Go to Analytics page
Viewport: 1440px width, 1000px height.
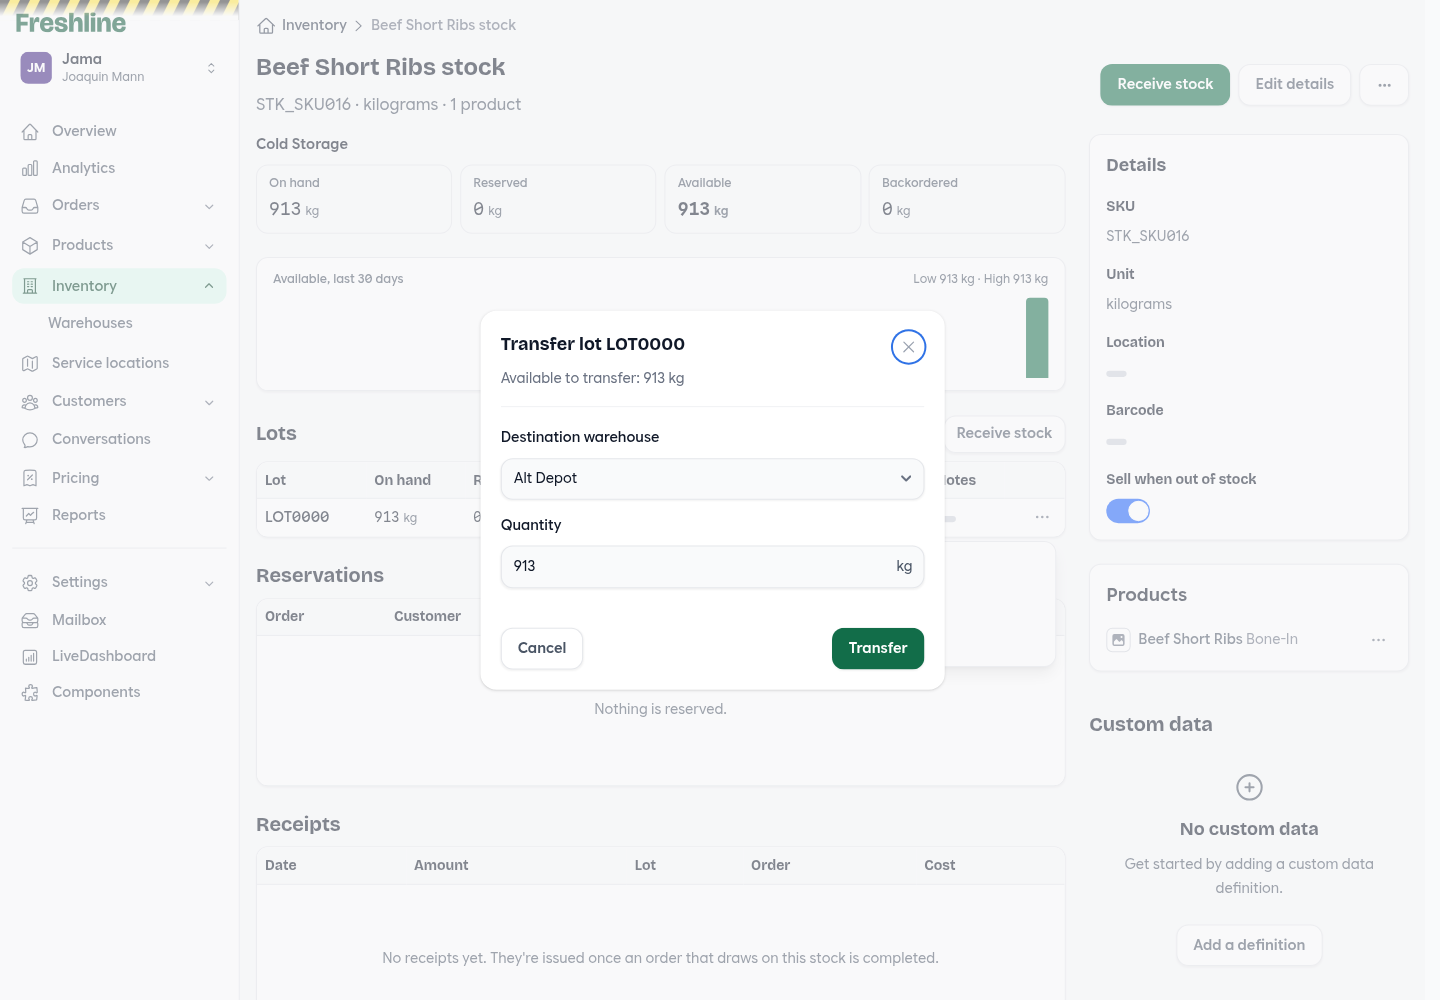coord(83,168)
